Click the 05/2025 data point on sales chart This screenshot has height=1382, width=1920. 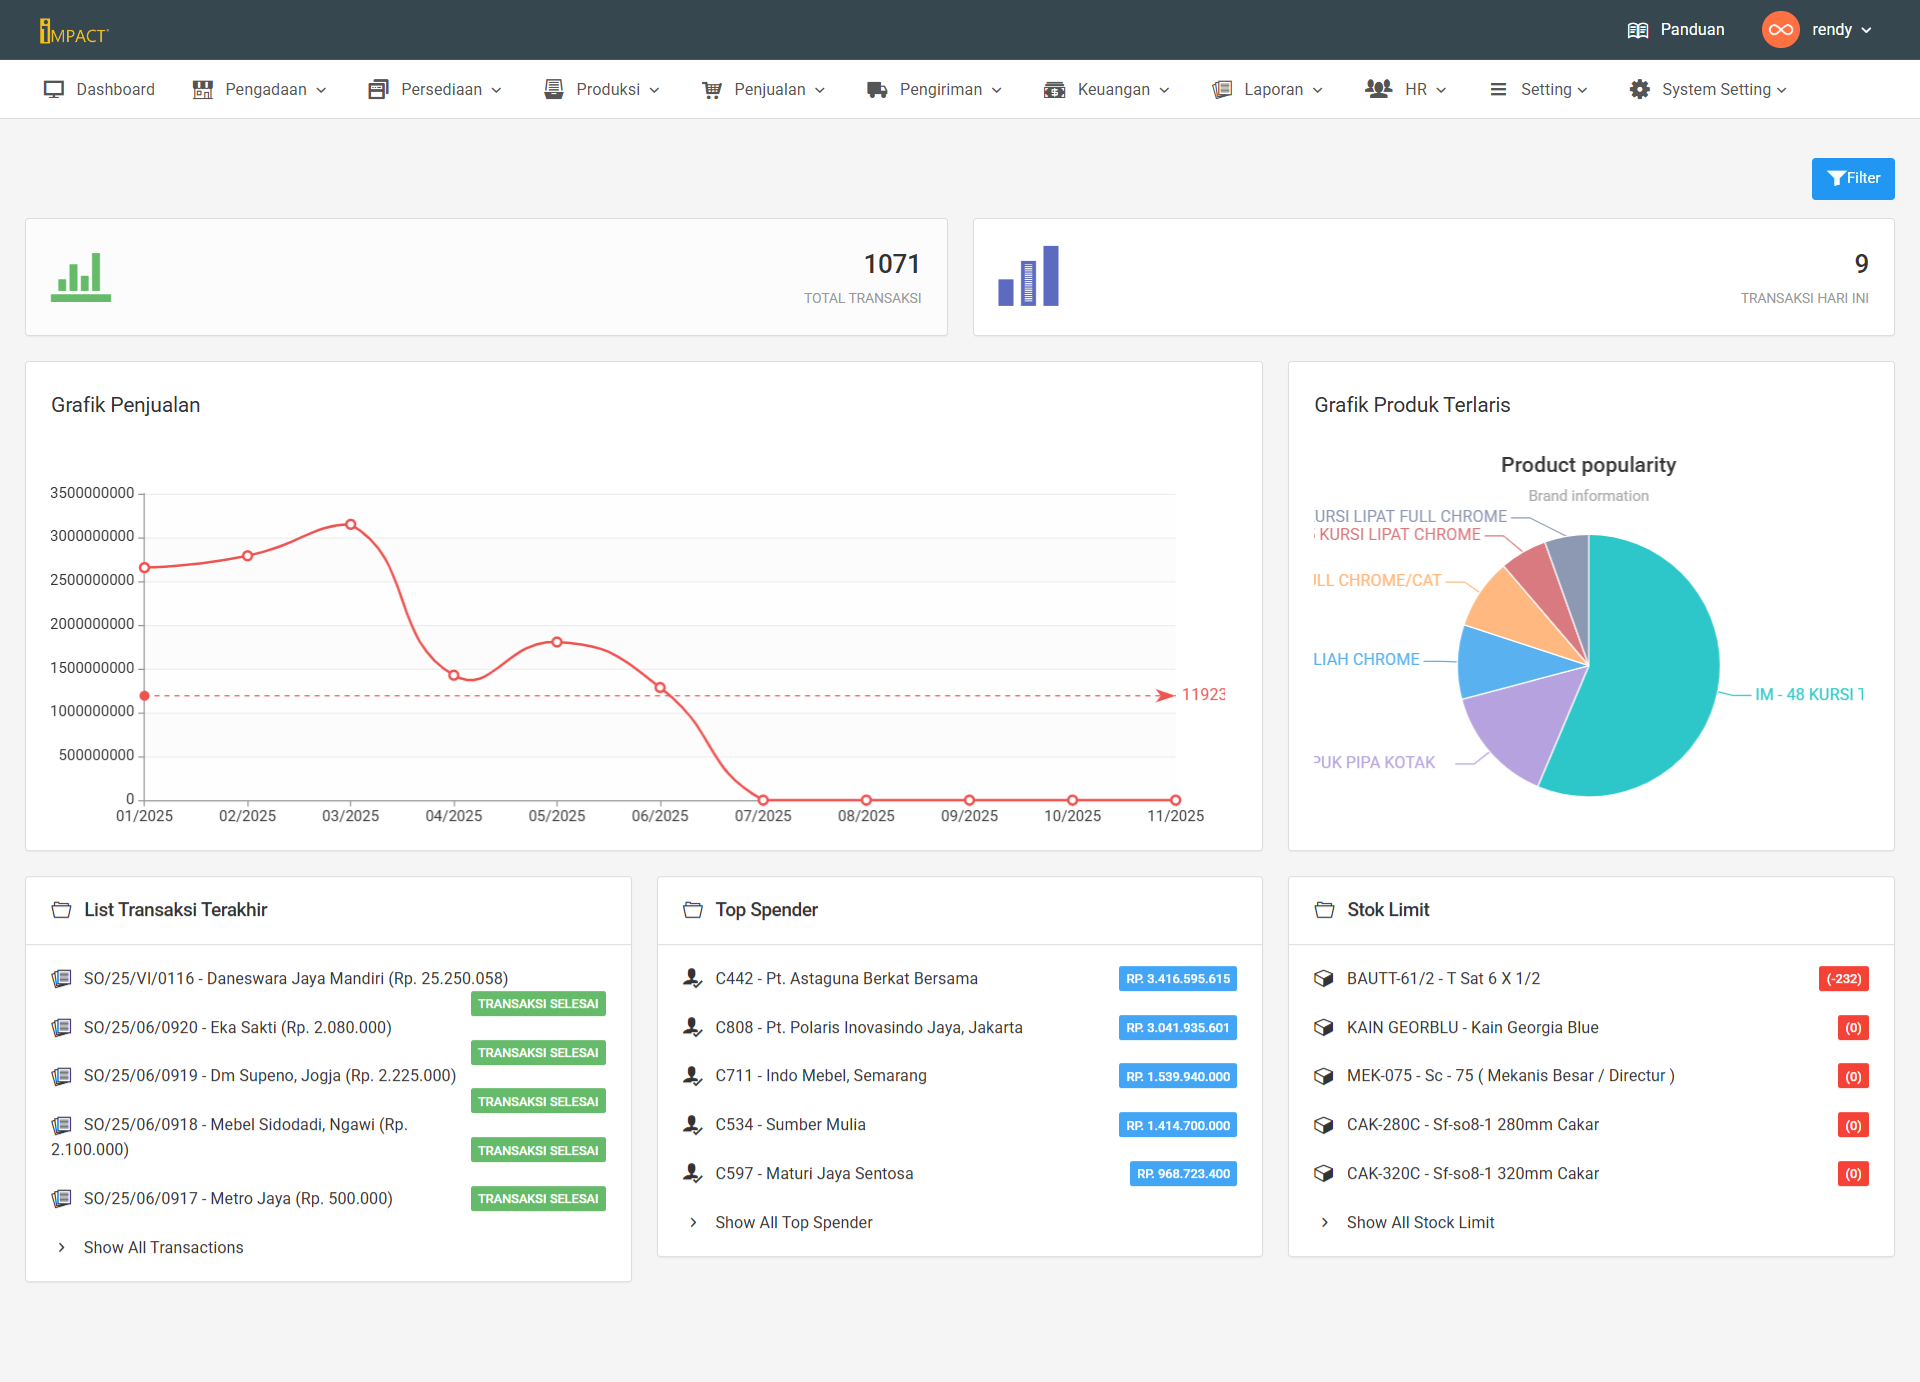(x=557, y=642)
